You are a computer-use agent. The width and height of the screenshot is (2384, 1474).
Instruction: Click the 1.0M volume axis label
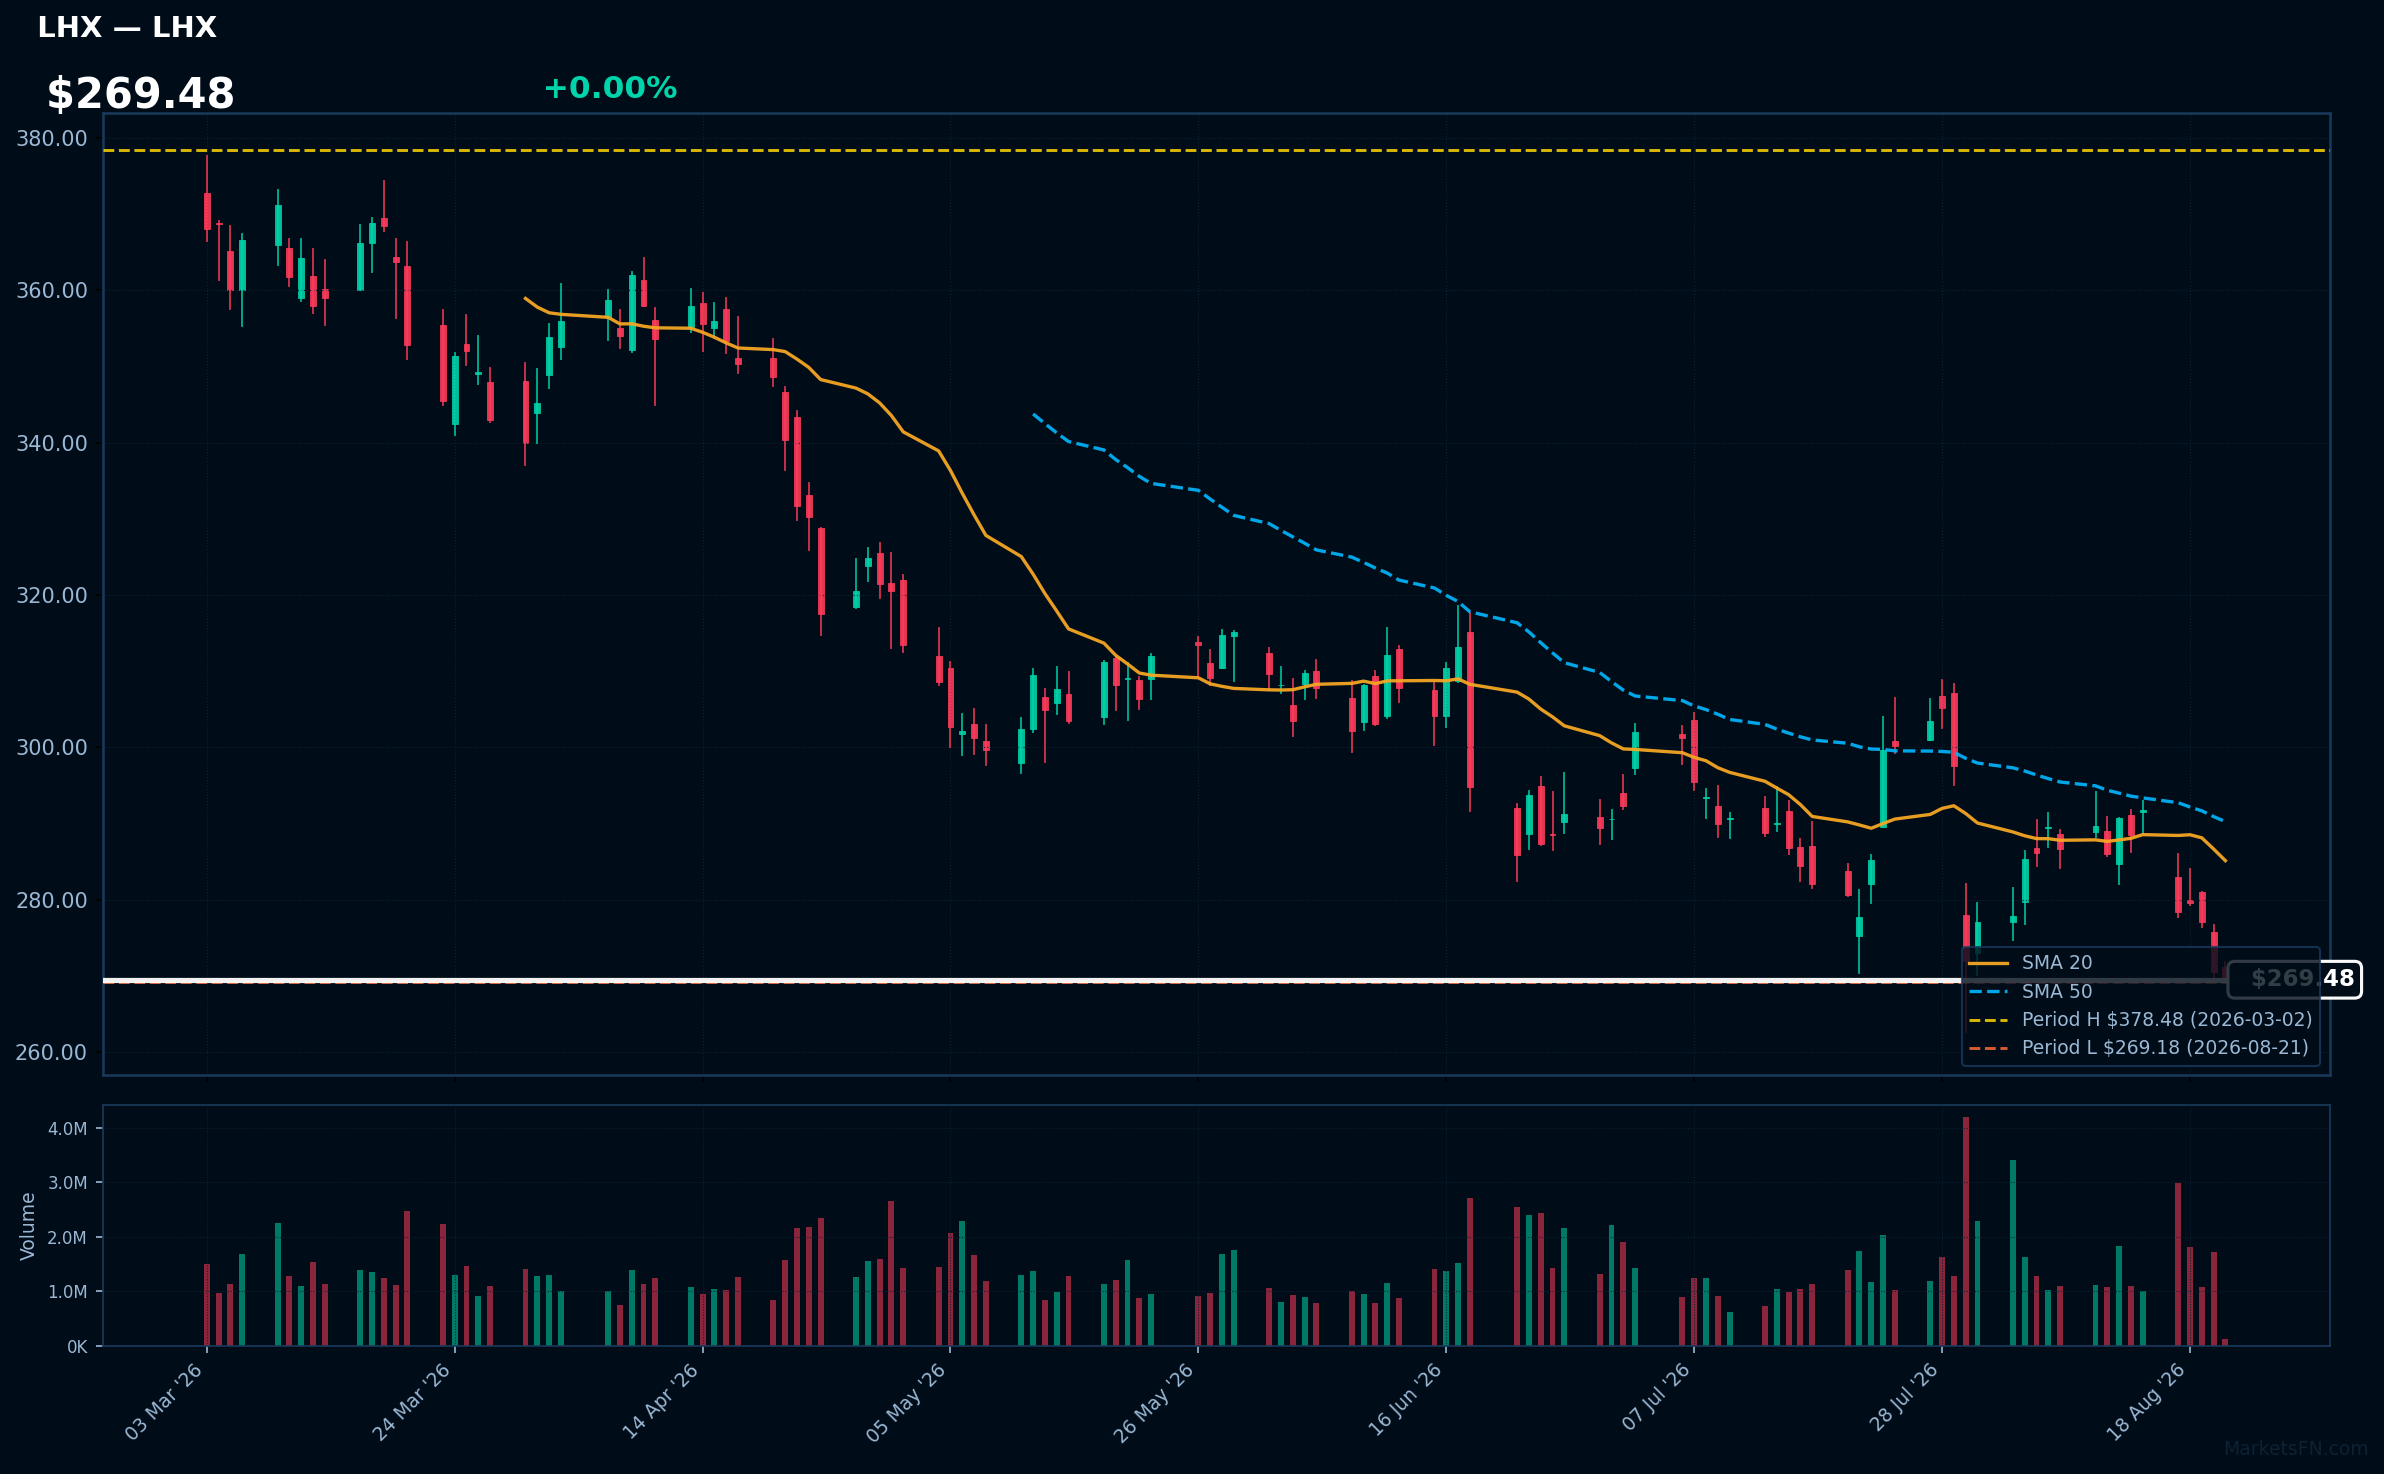pyautogui.click(x=68, y=1292)
